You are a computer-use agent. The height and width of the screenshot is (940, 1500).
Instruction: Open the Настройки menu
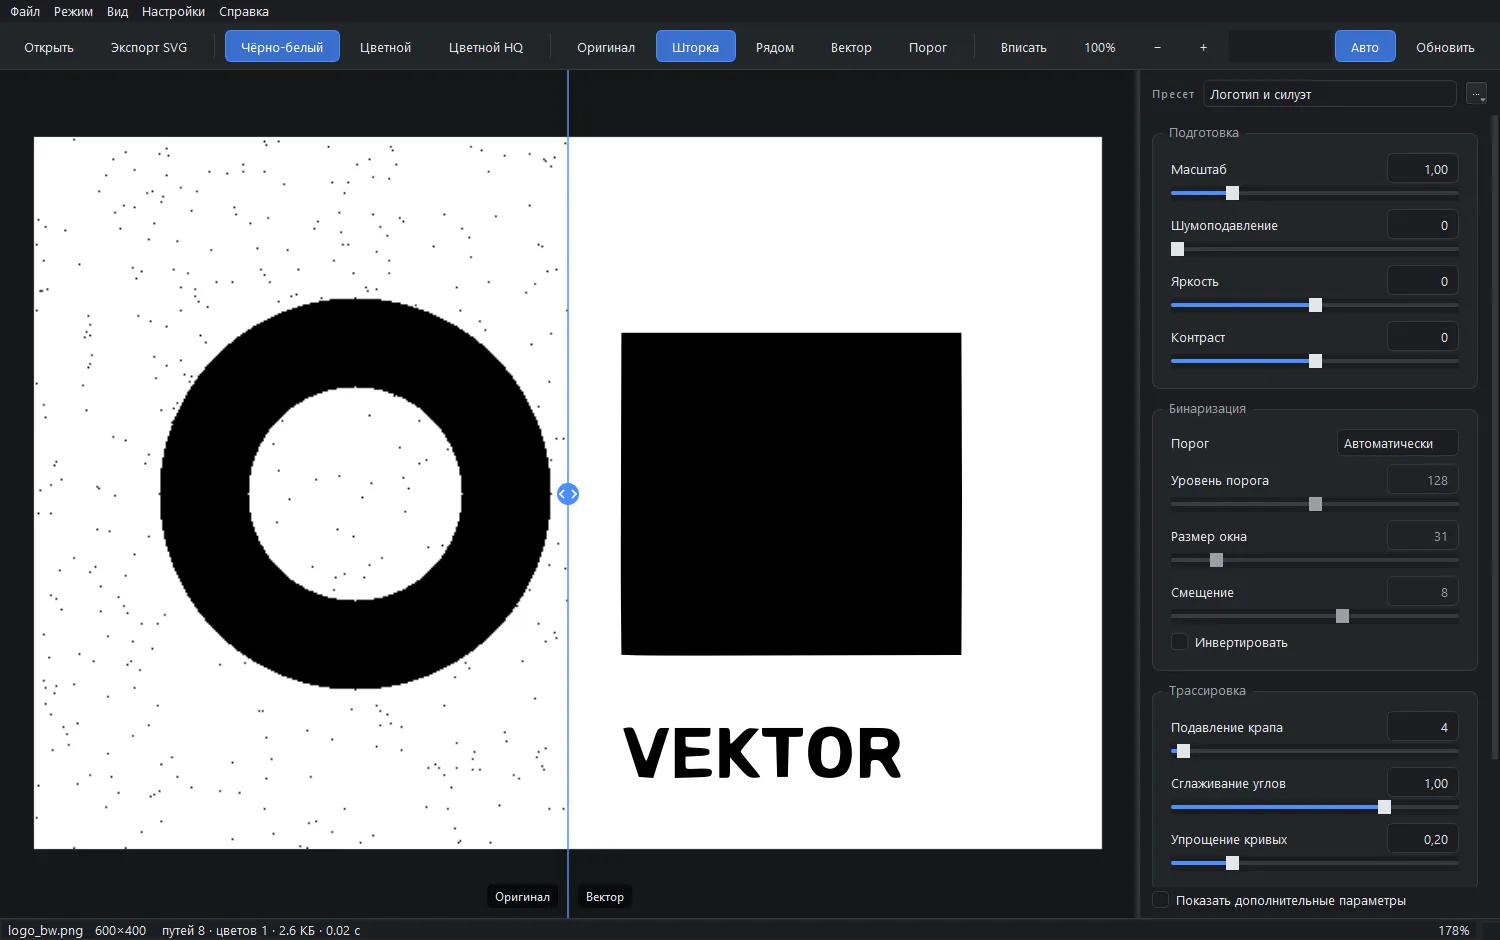click(173, 11)
